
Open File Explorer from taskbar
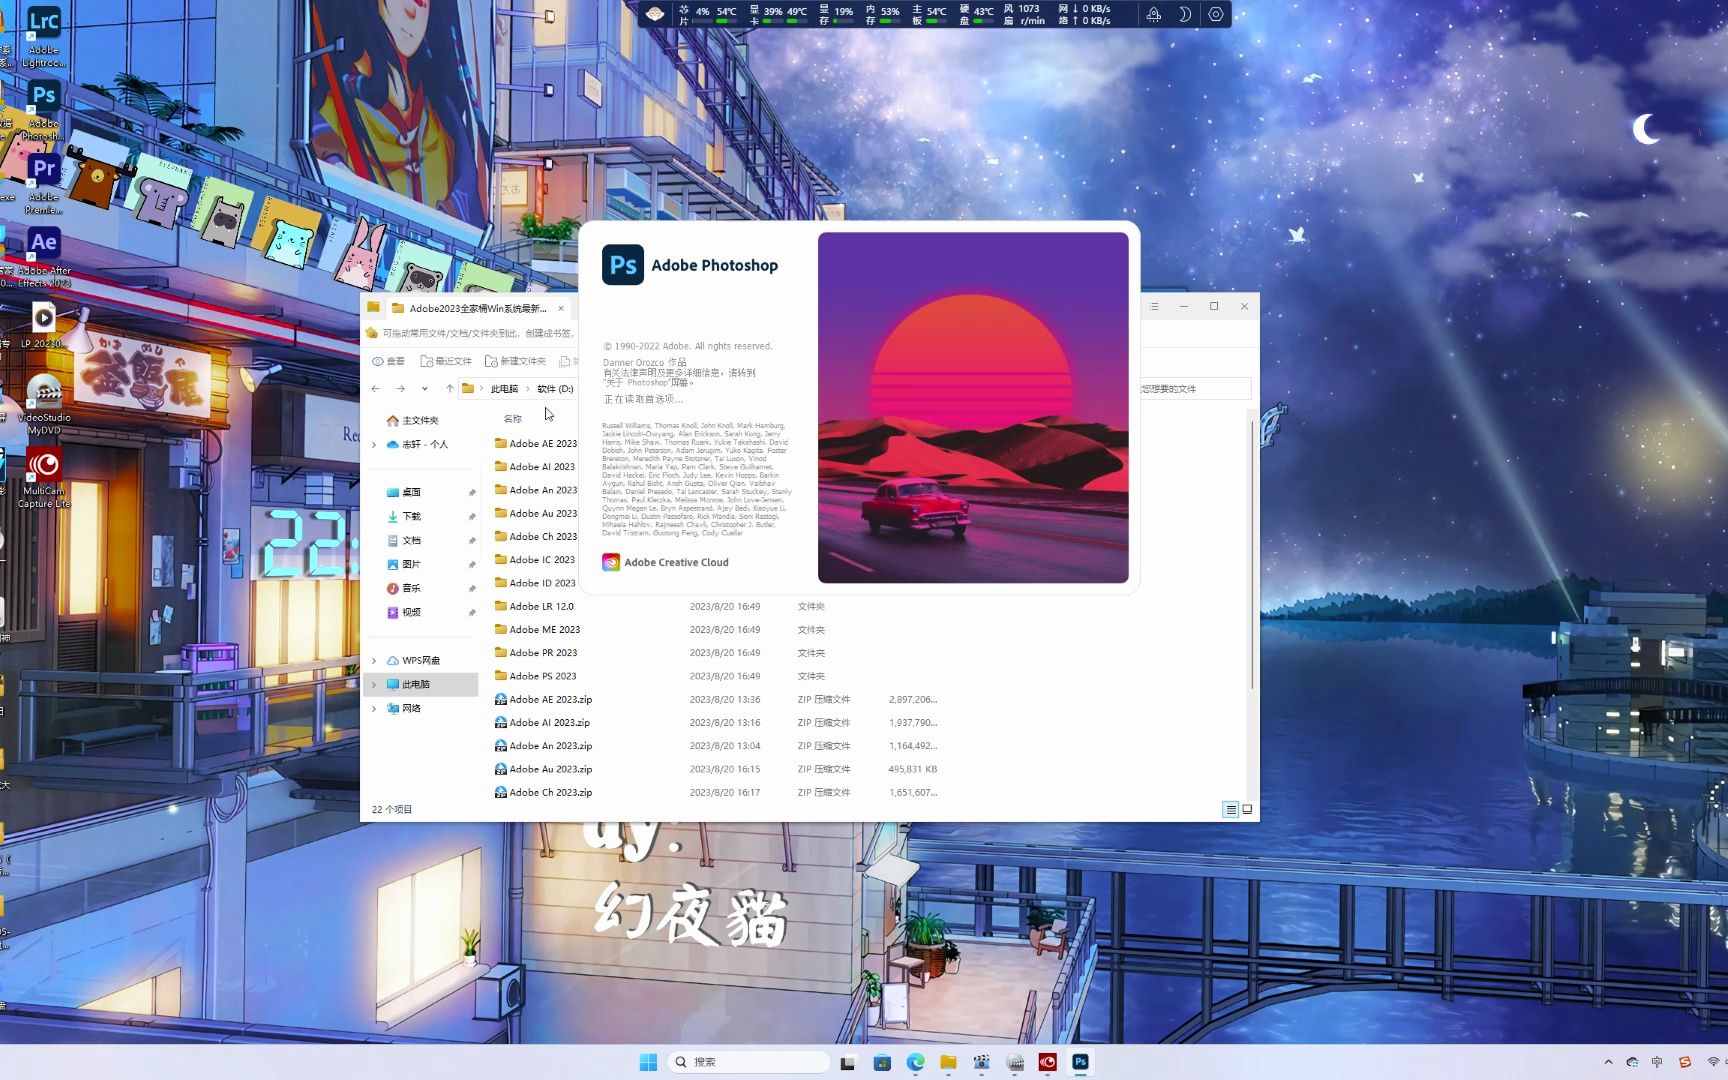(948, 1062)
